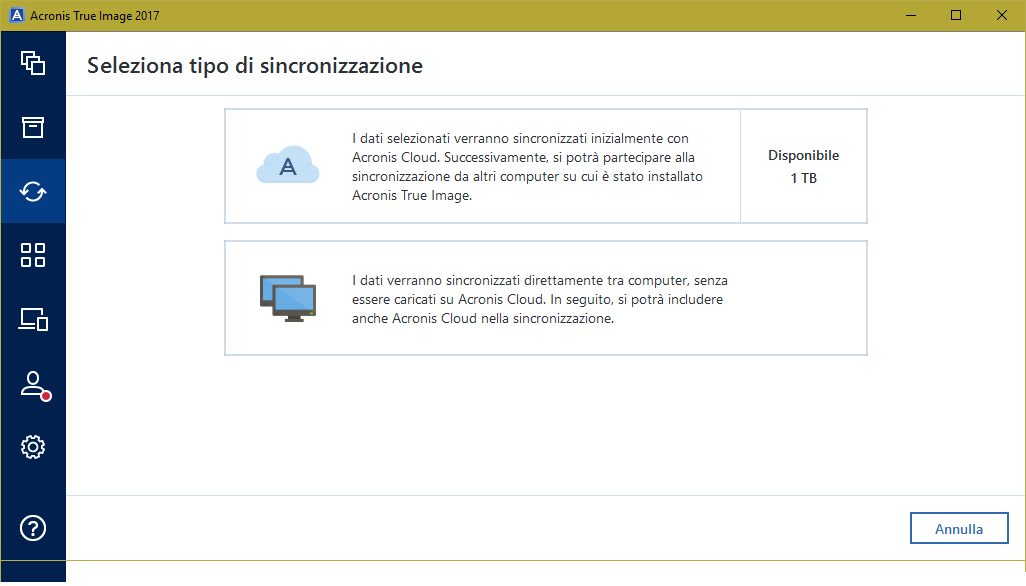The width and height of the screenshot is (1026, 586).
Task: Click the Acronis Cloud icon
Action: [288, 166]
